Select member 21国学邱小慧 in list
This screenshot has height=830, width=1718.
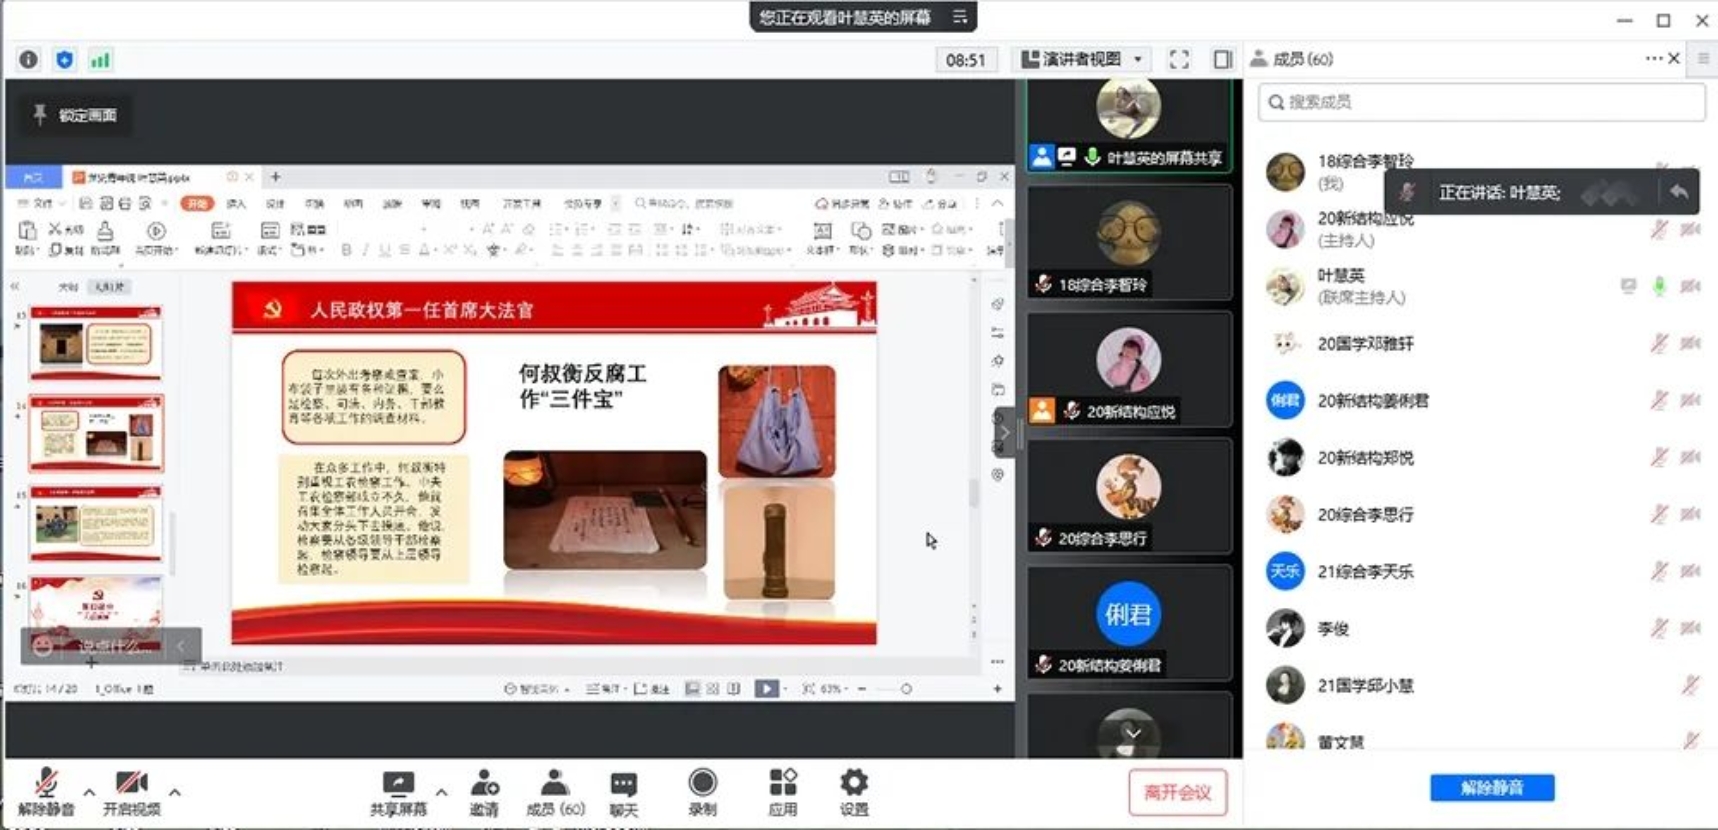[x=1481, y=685]
